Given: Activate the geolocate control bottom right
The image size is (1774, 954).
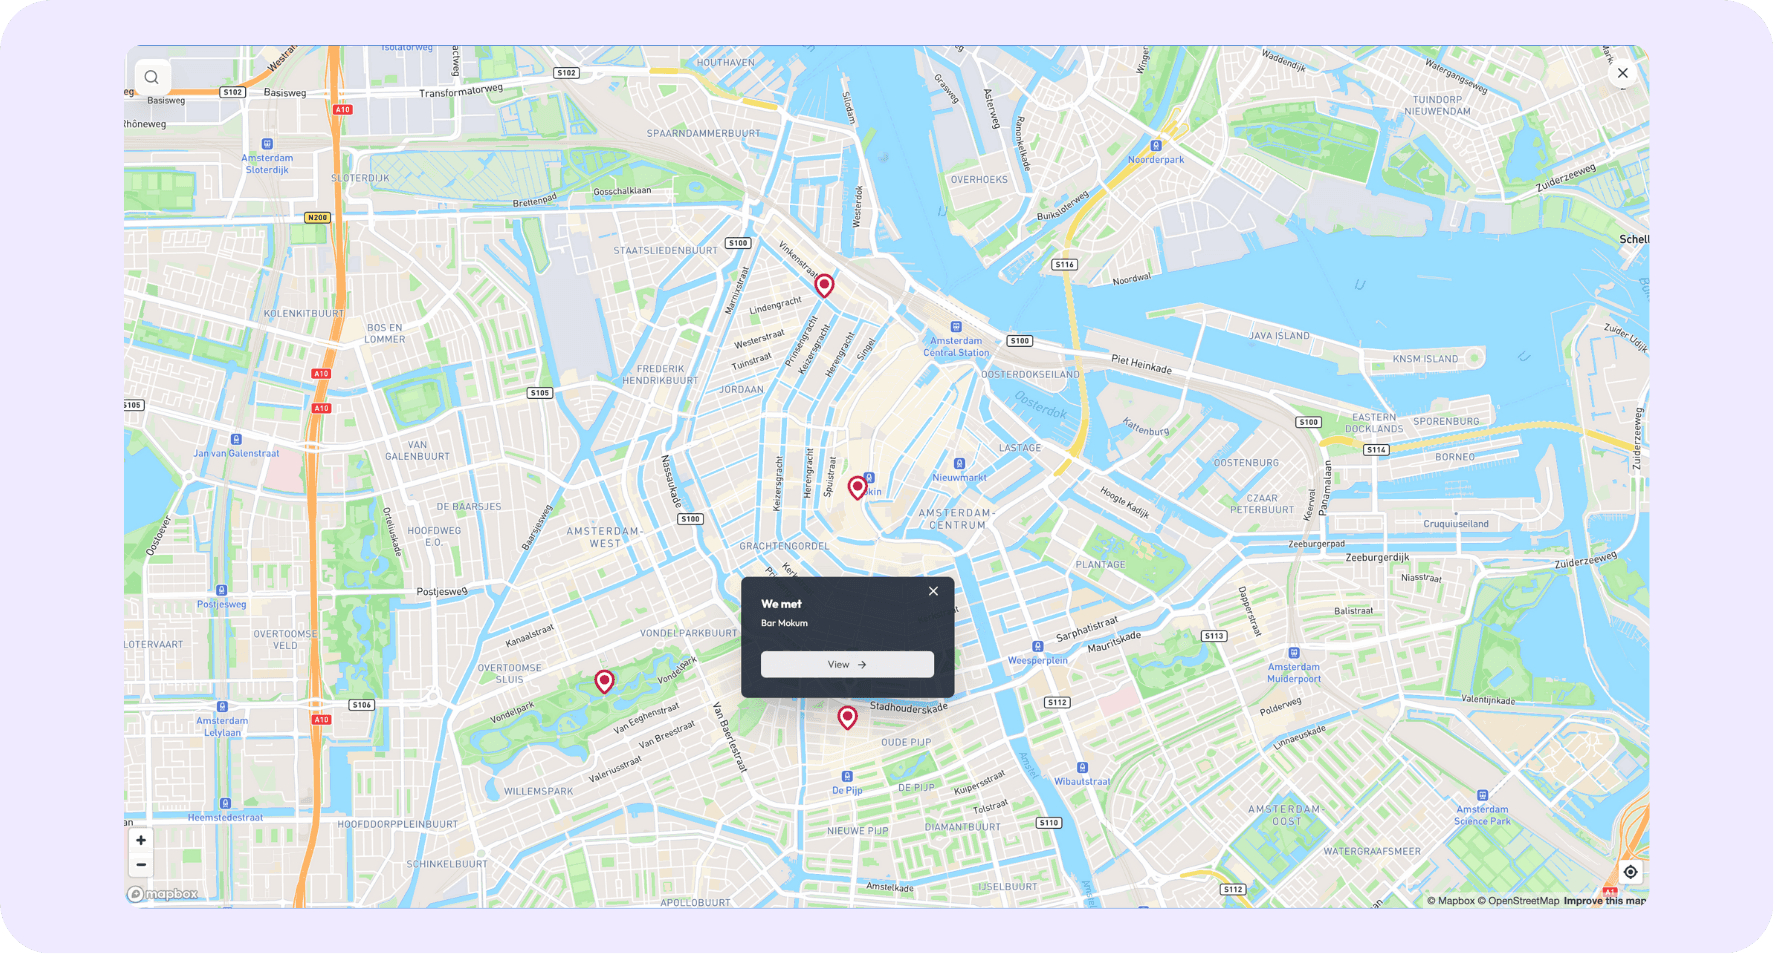Looking at the screenshot, I should [1630, 871].
